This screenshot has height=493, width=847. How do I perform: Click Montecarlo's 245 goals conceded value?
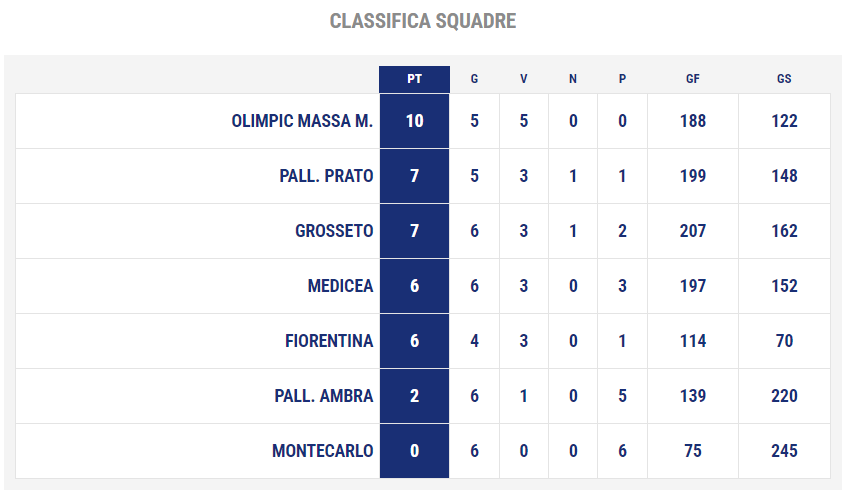point(784,451)
